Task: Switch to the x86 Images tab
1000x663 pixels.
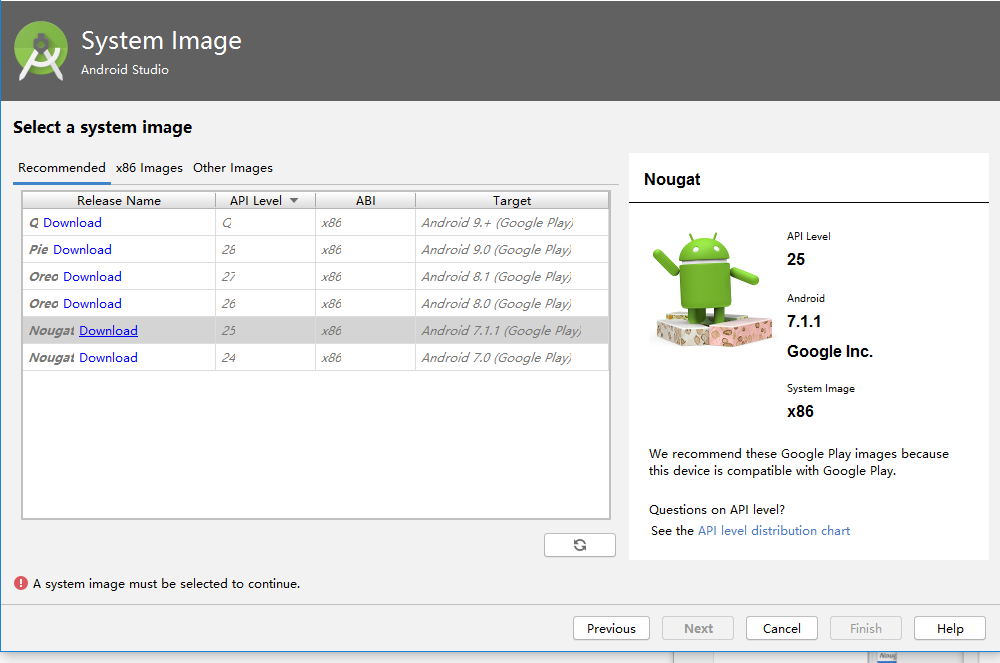Action: coord(149,168)
